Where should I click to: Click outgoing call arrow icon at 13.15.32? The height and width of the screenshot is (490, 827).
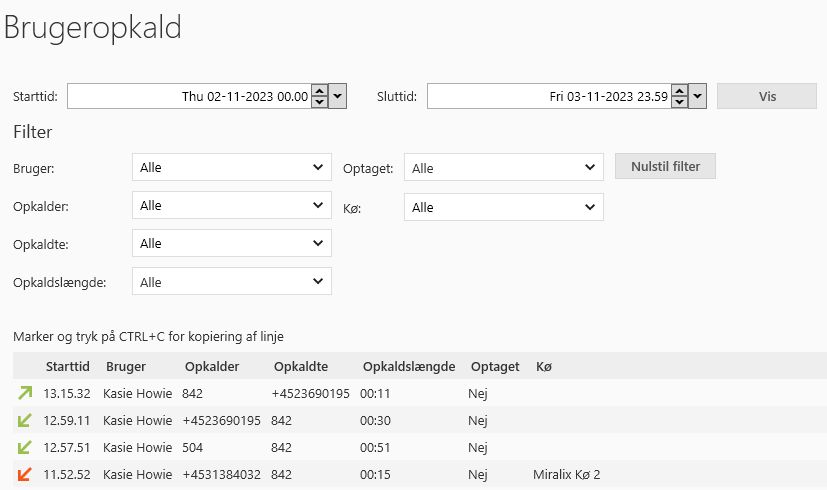(x=25, y=393)
